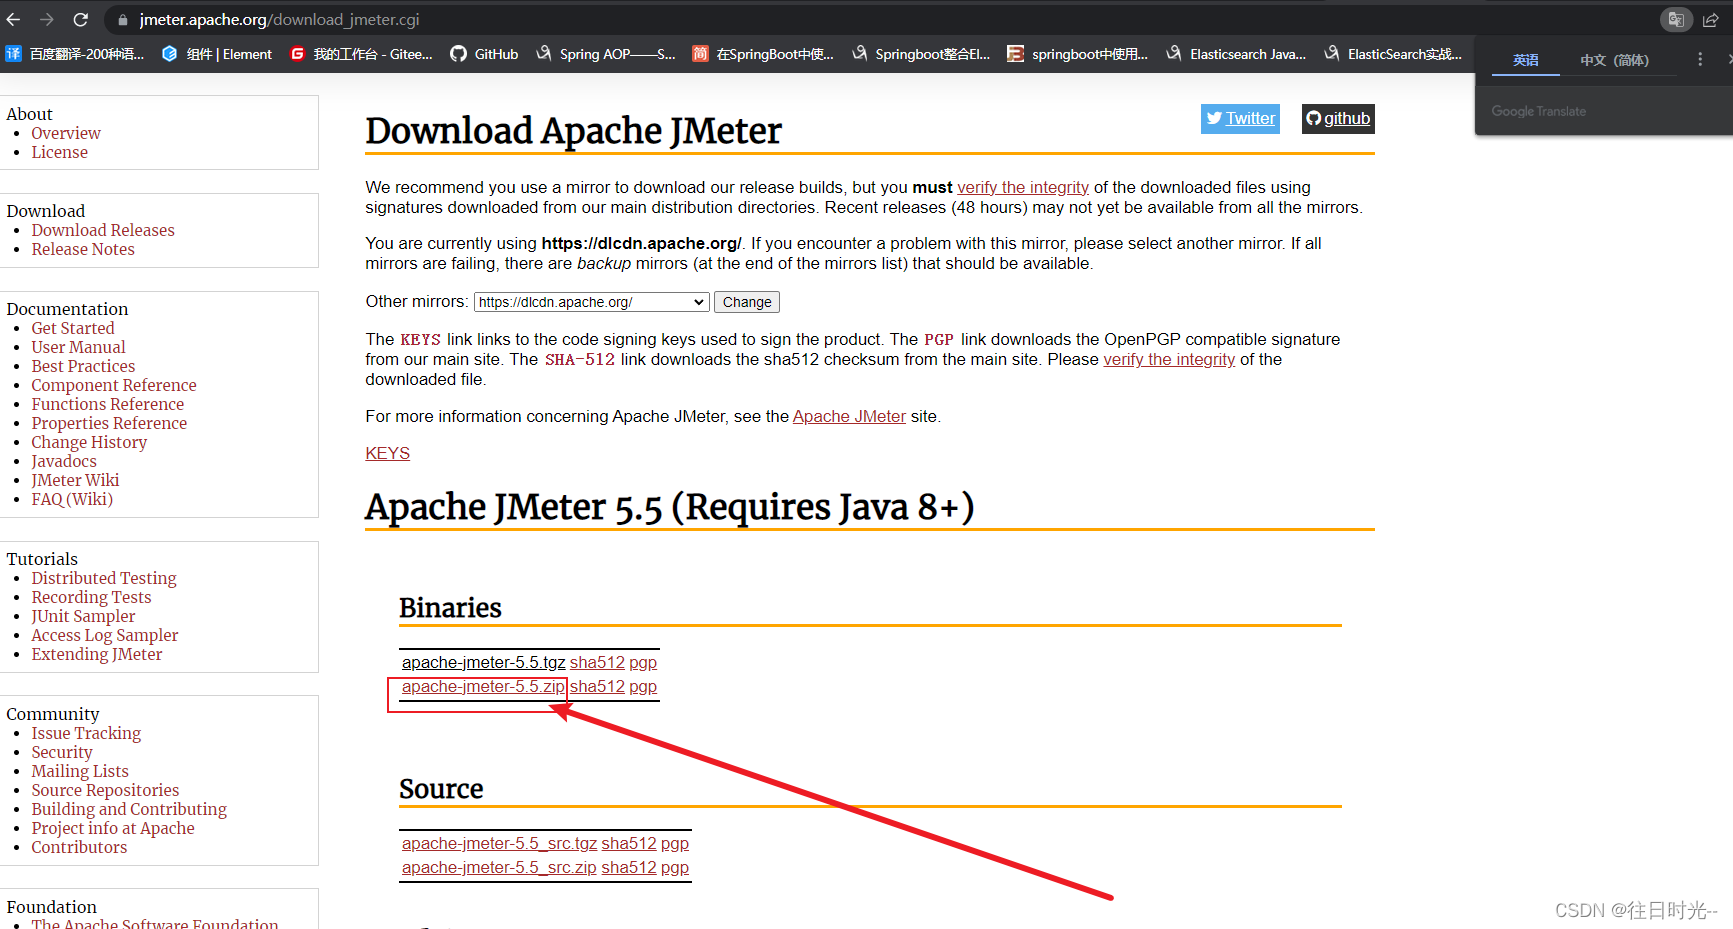
Task: Open the Elasticsearch Java bookmark
Action: coord(1236,54)
